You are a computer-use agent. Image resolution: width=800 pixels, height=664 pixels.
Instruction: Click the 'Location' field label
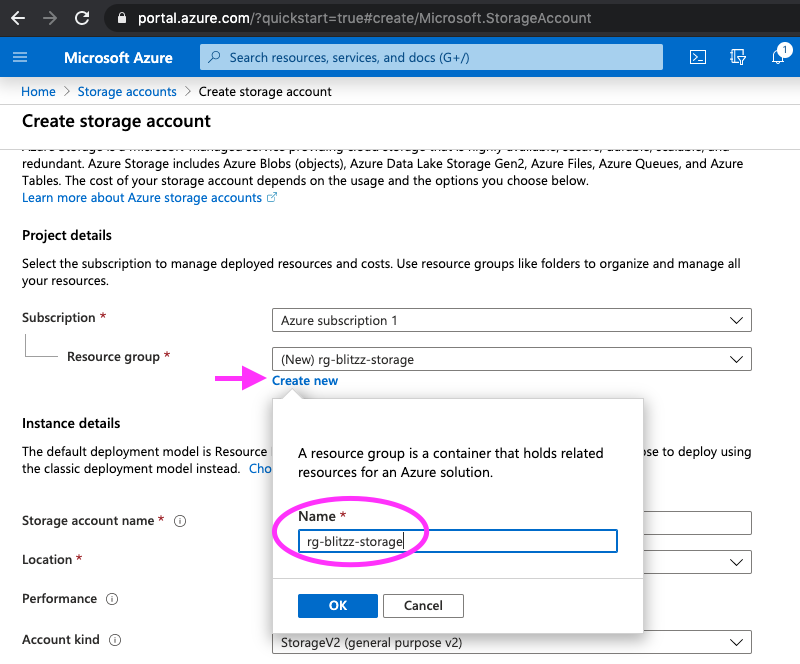click(x=47, y=560)
